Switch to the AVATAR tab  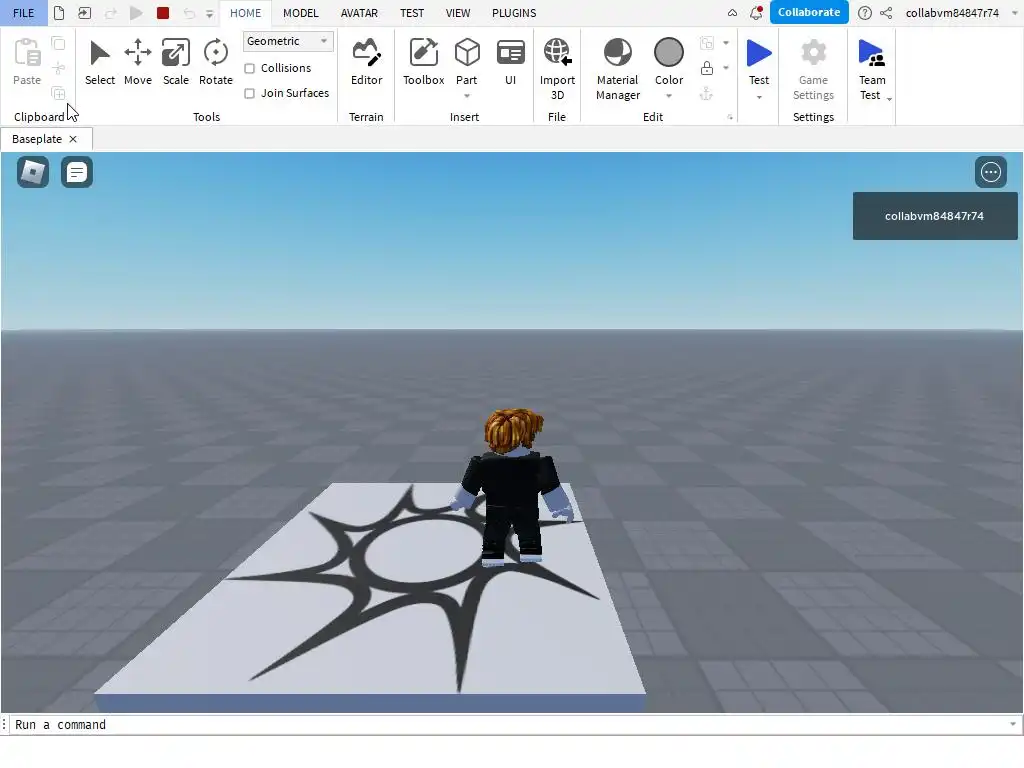point(359,13)
